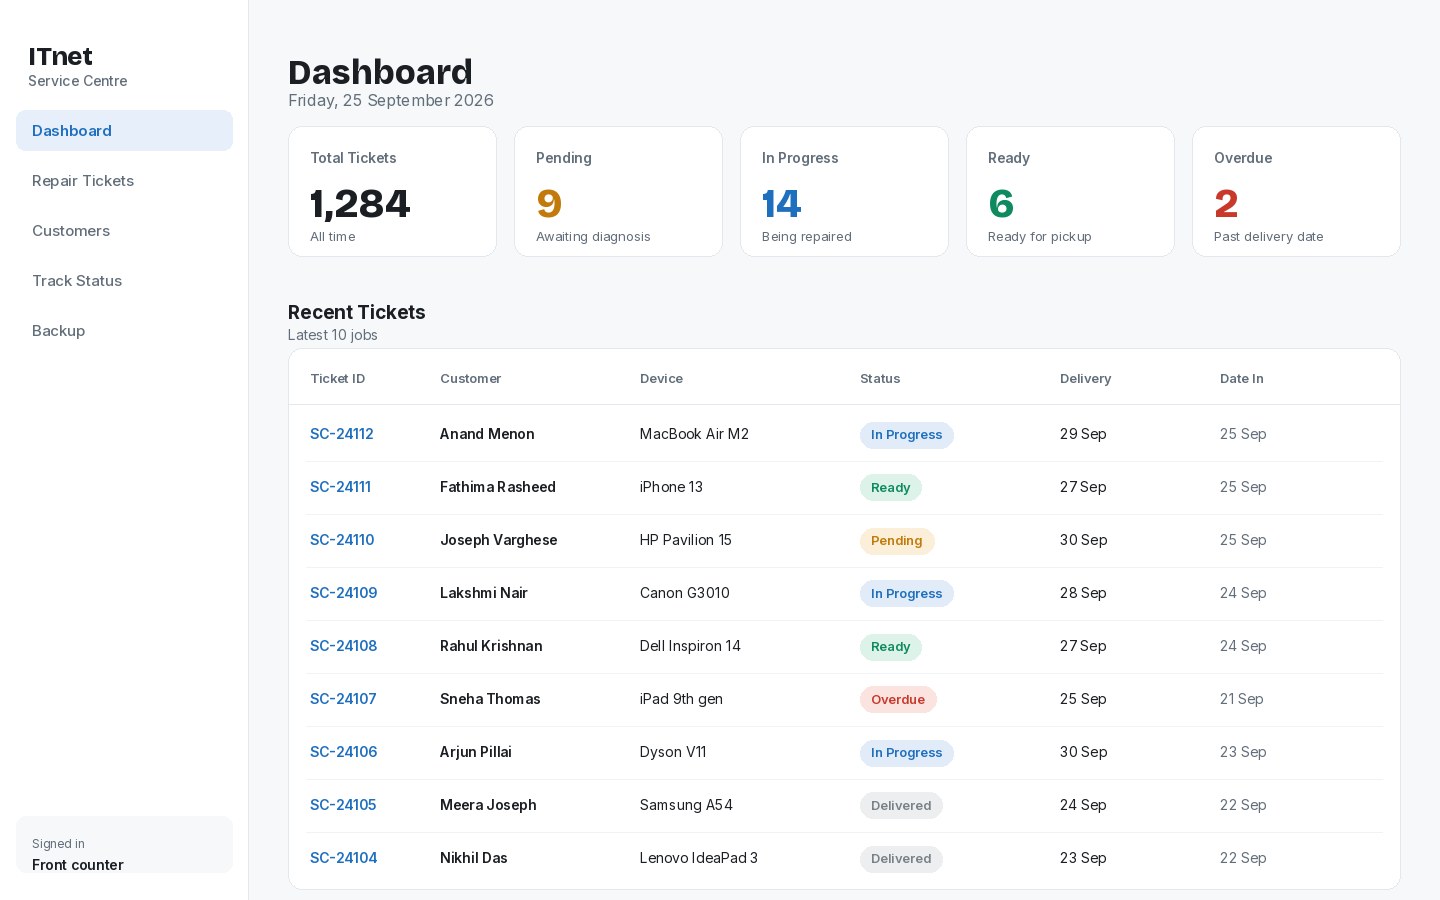Click the Ready badge in iPhone 13 row
The width and height of the screenshot is (1440, 900).
(891, 488)
